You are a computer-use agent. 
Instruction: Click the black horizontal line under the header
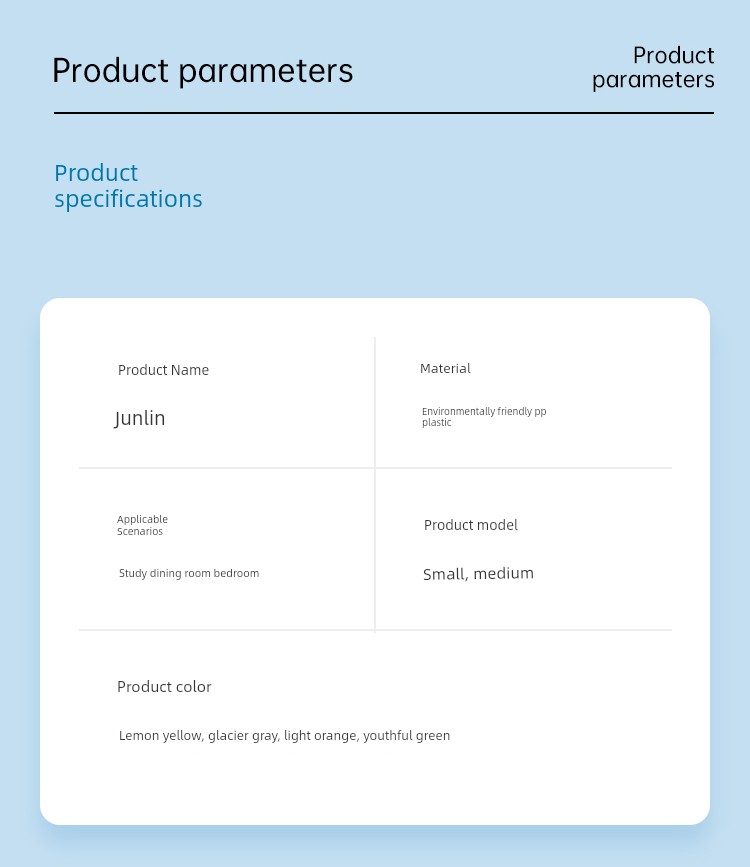pyautogui.click(x=384, y=113)
